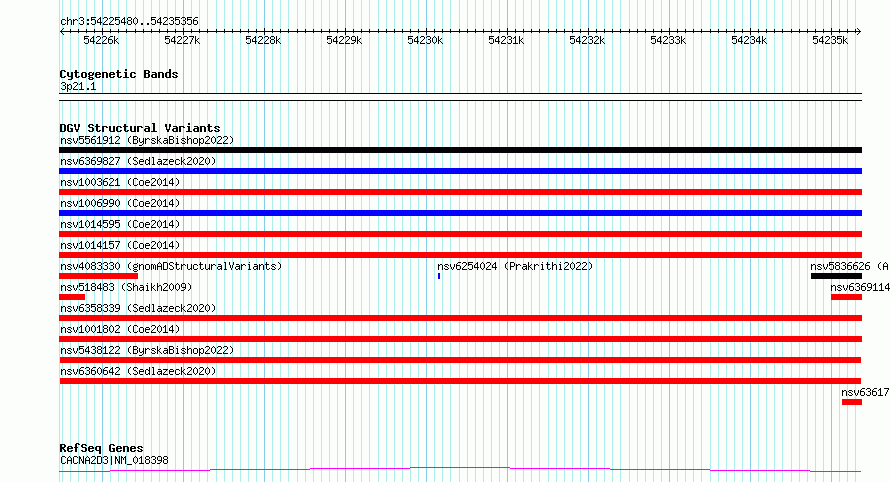Screen dimensions: 890x482
Task: Open variant nsv6254024 (Prakrithi2022) label
Action: tap(515, 266)
